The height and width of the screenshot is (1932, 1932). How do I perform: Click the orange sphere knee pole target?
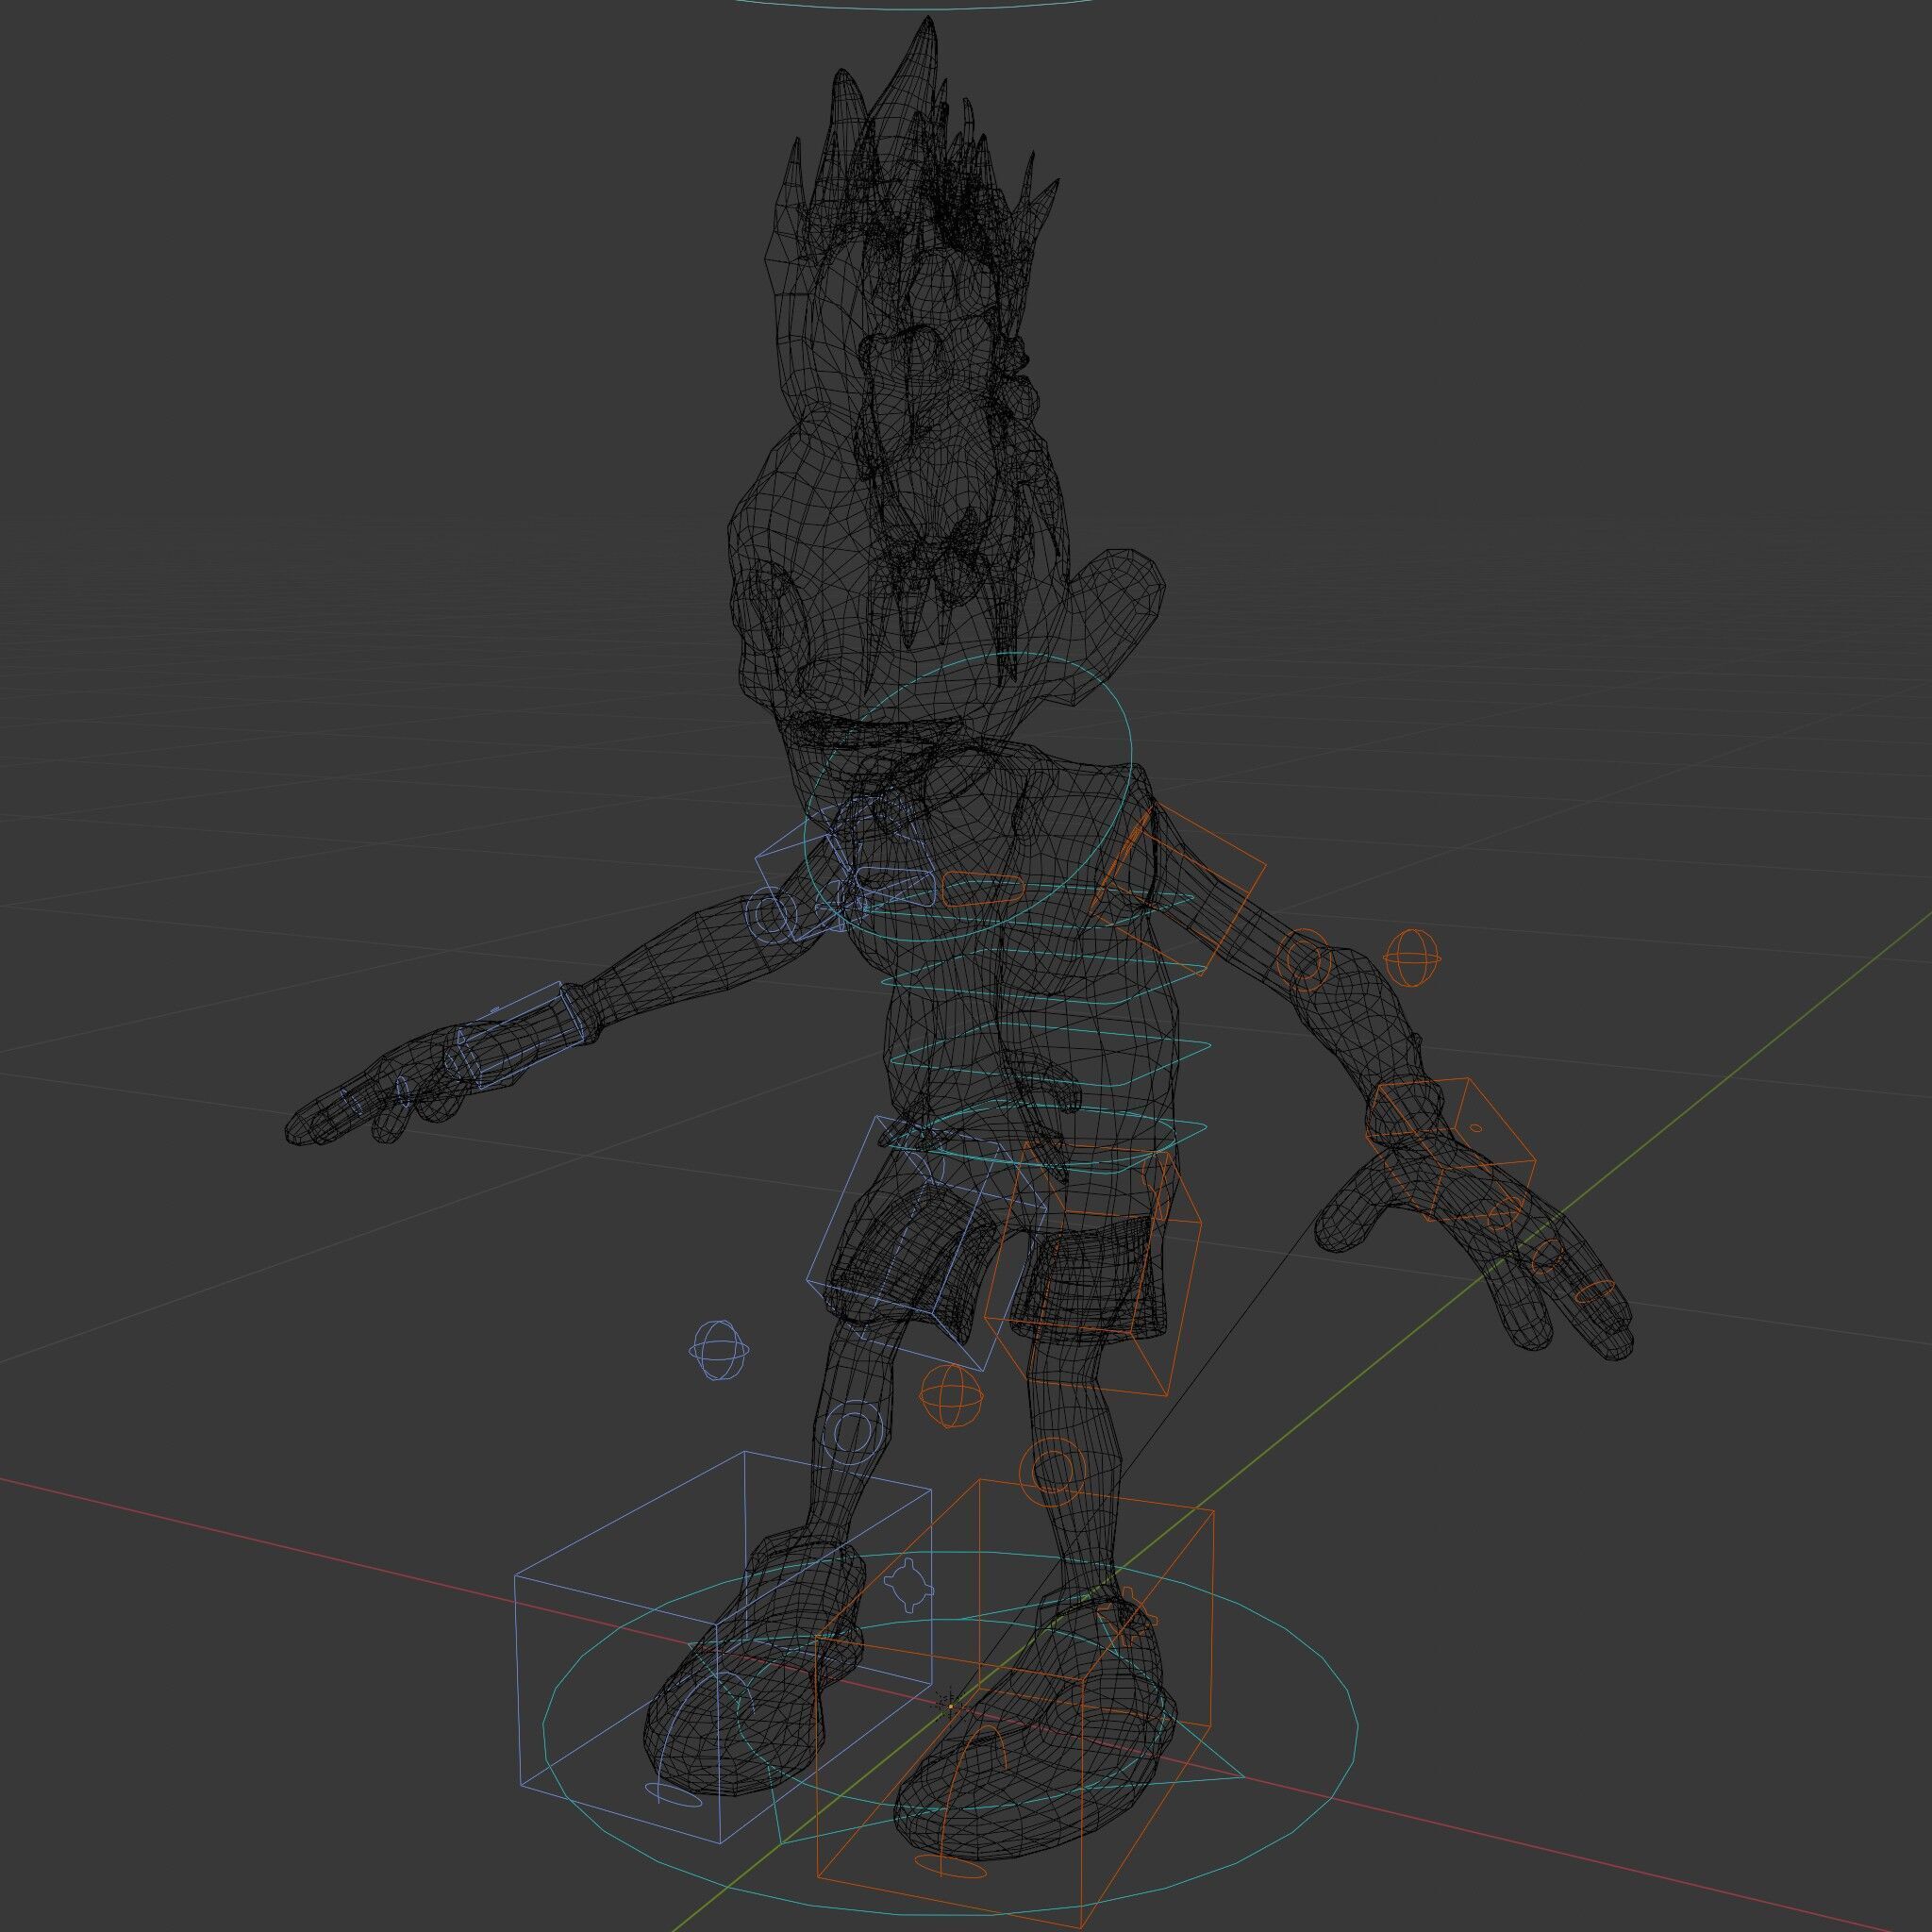[952, 1397]
